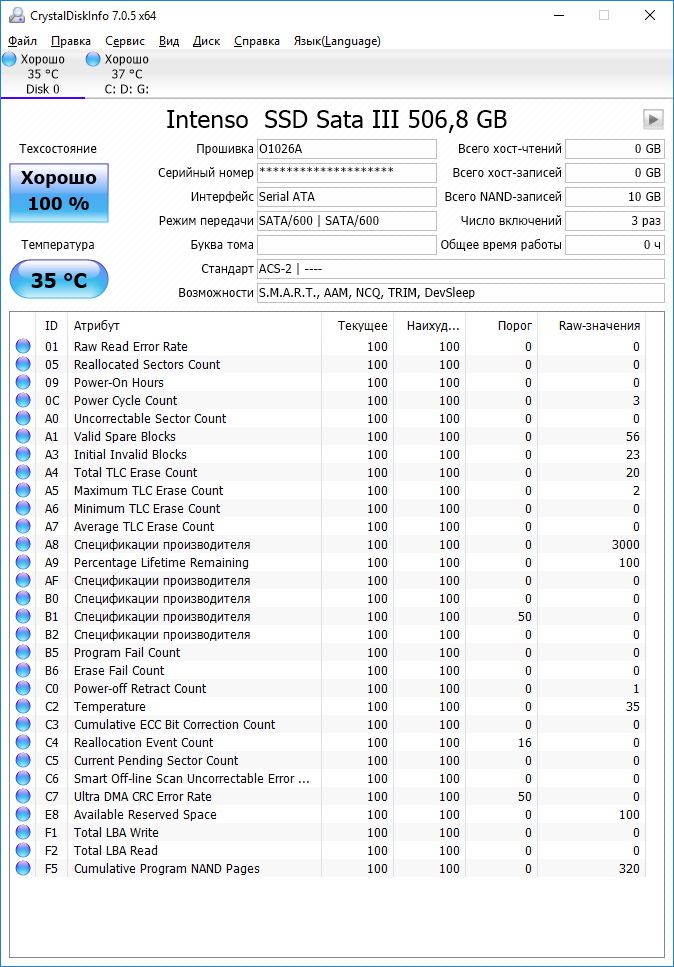674x967 pixels.
Task: Select Cumulative ECC Bit Correction Count text
Action: (175, 725)
